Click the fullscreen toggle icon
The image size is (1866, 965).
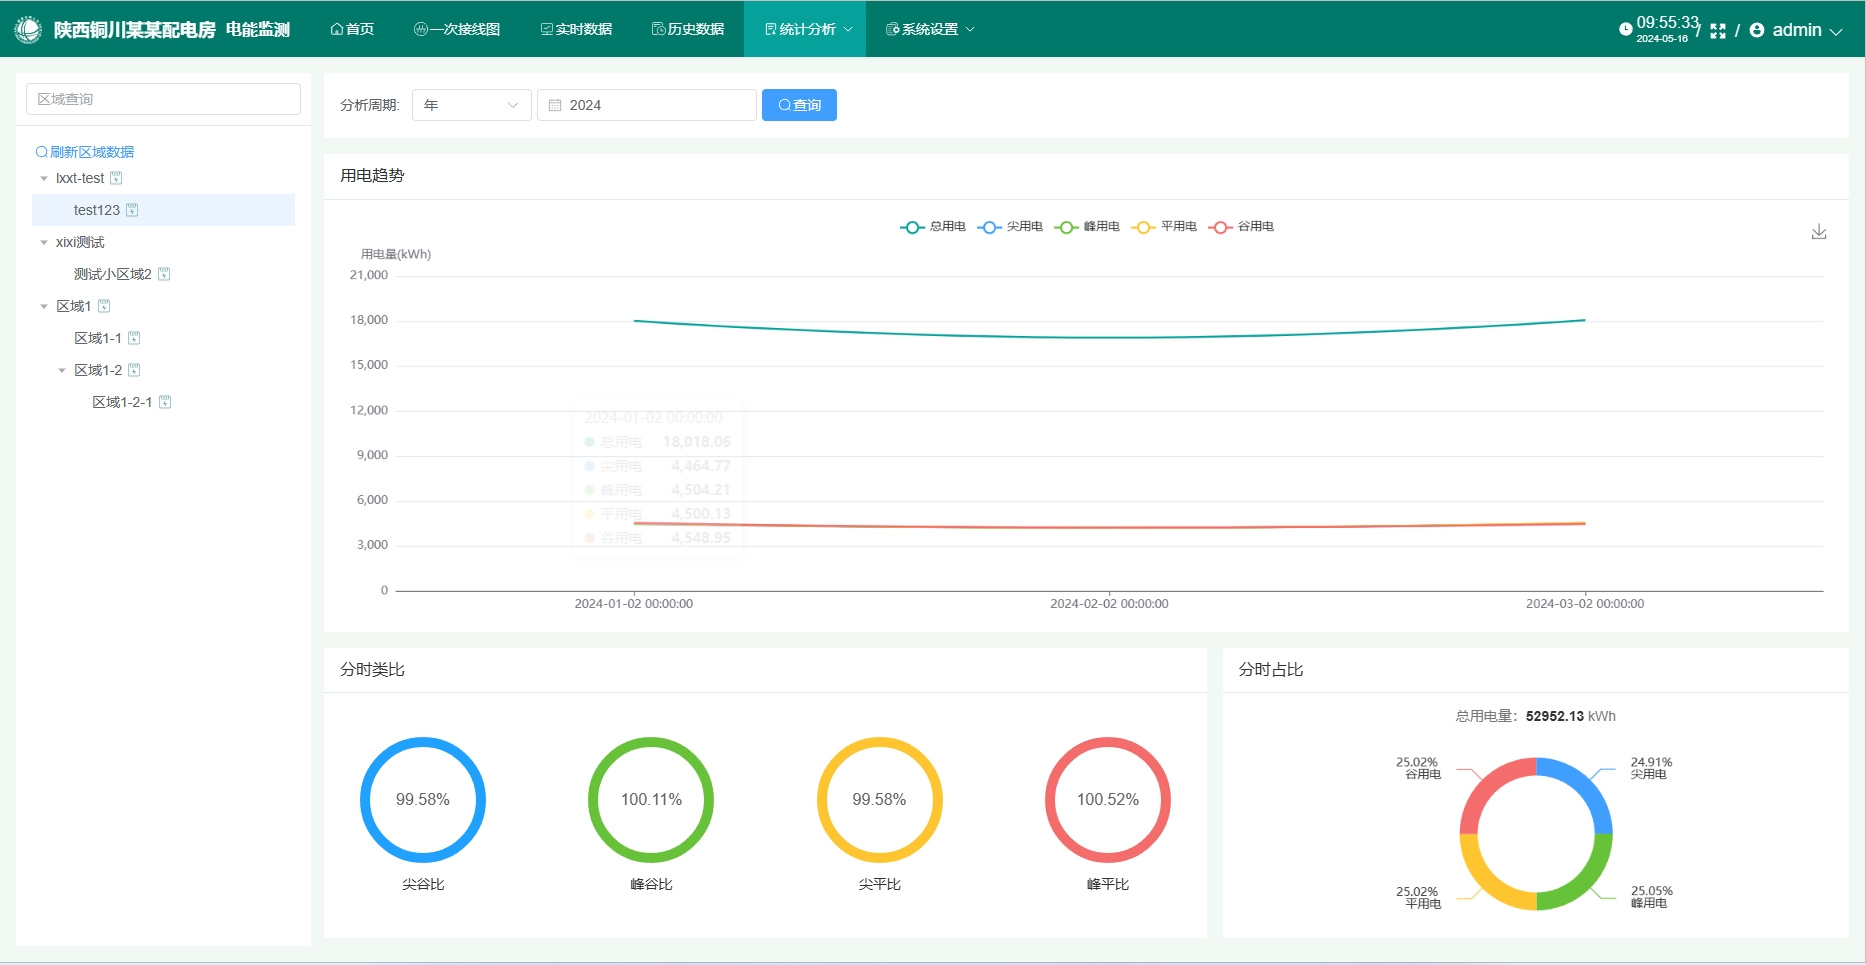[x=1718, y=31]
